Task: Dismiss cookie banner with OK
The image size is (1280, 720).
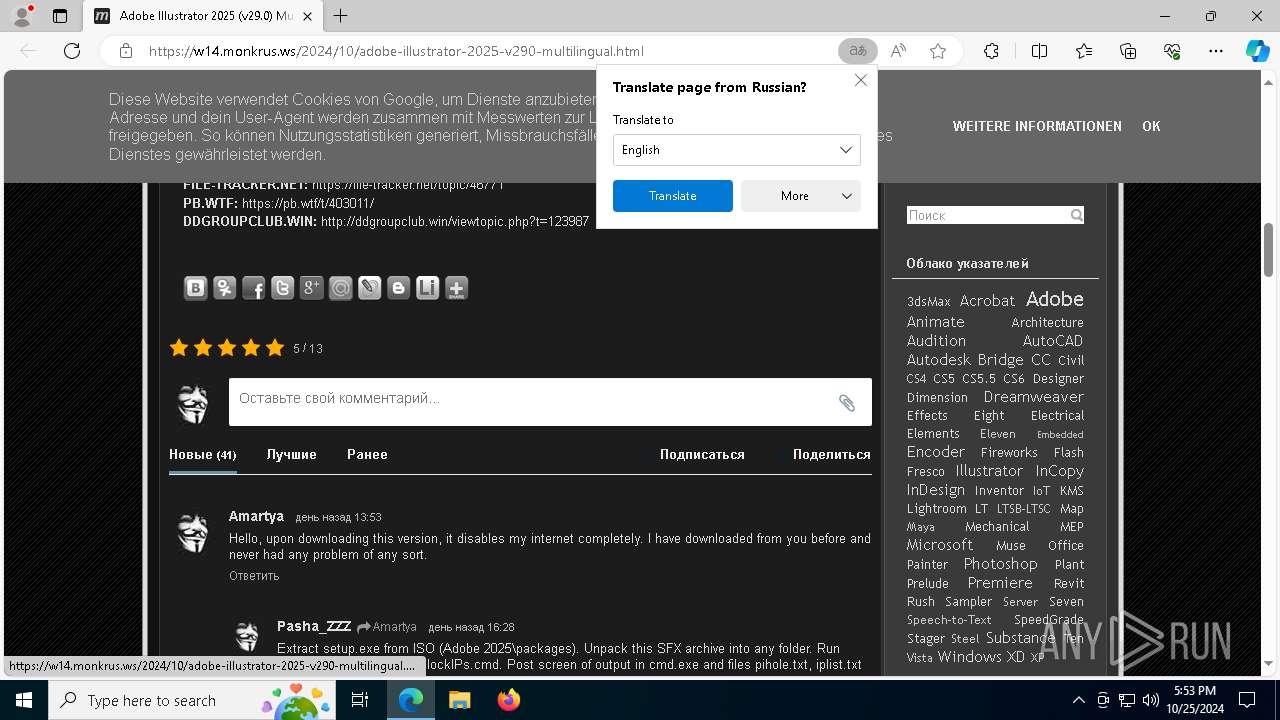Action: click(x=1151, y=126)
